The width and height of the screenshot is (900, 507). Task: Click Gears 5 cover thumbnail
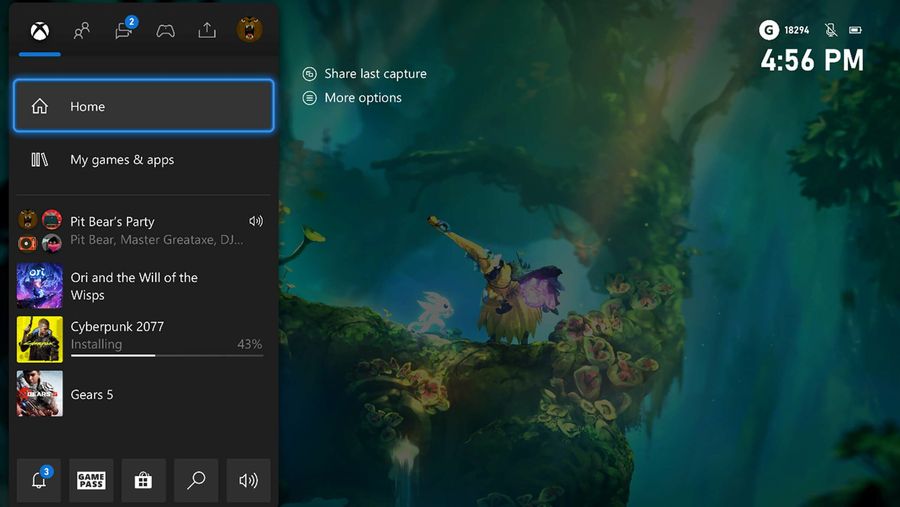pos(40,394)
